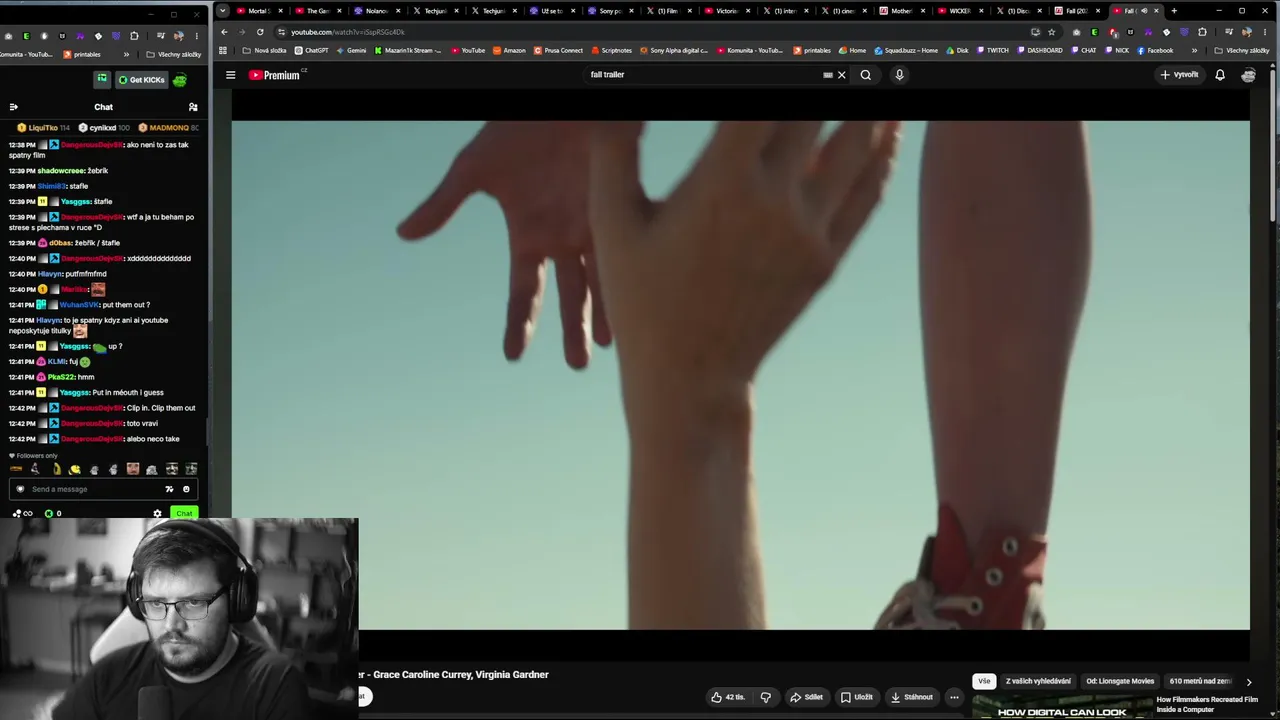Select 'Z vašich vyhledávání' filter chip

point(1038,681)
